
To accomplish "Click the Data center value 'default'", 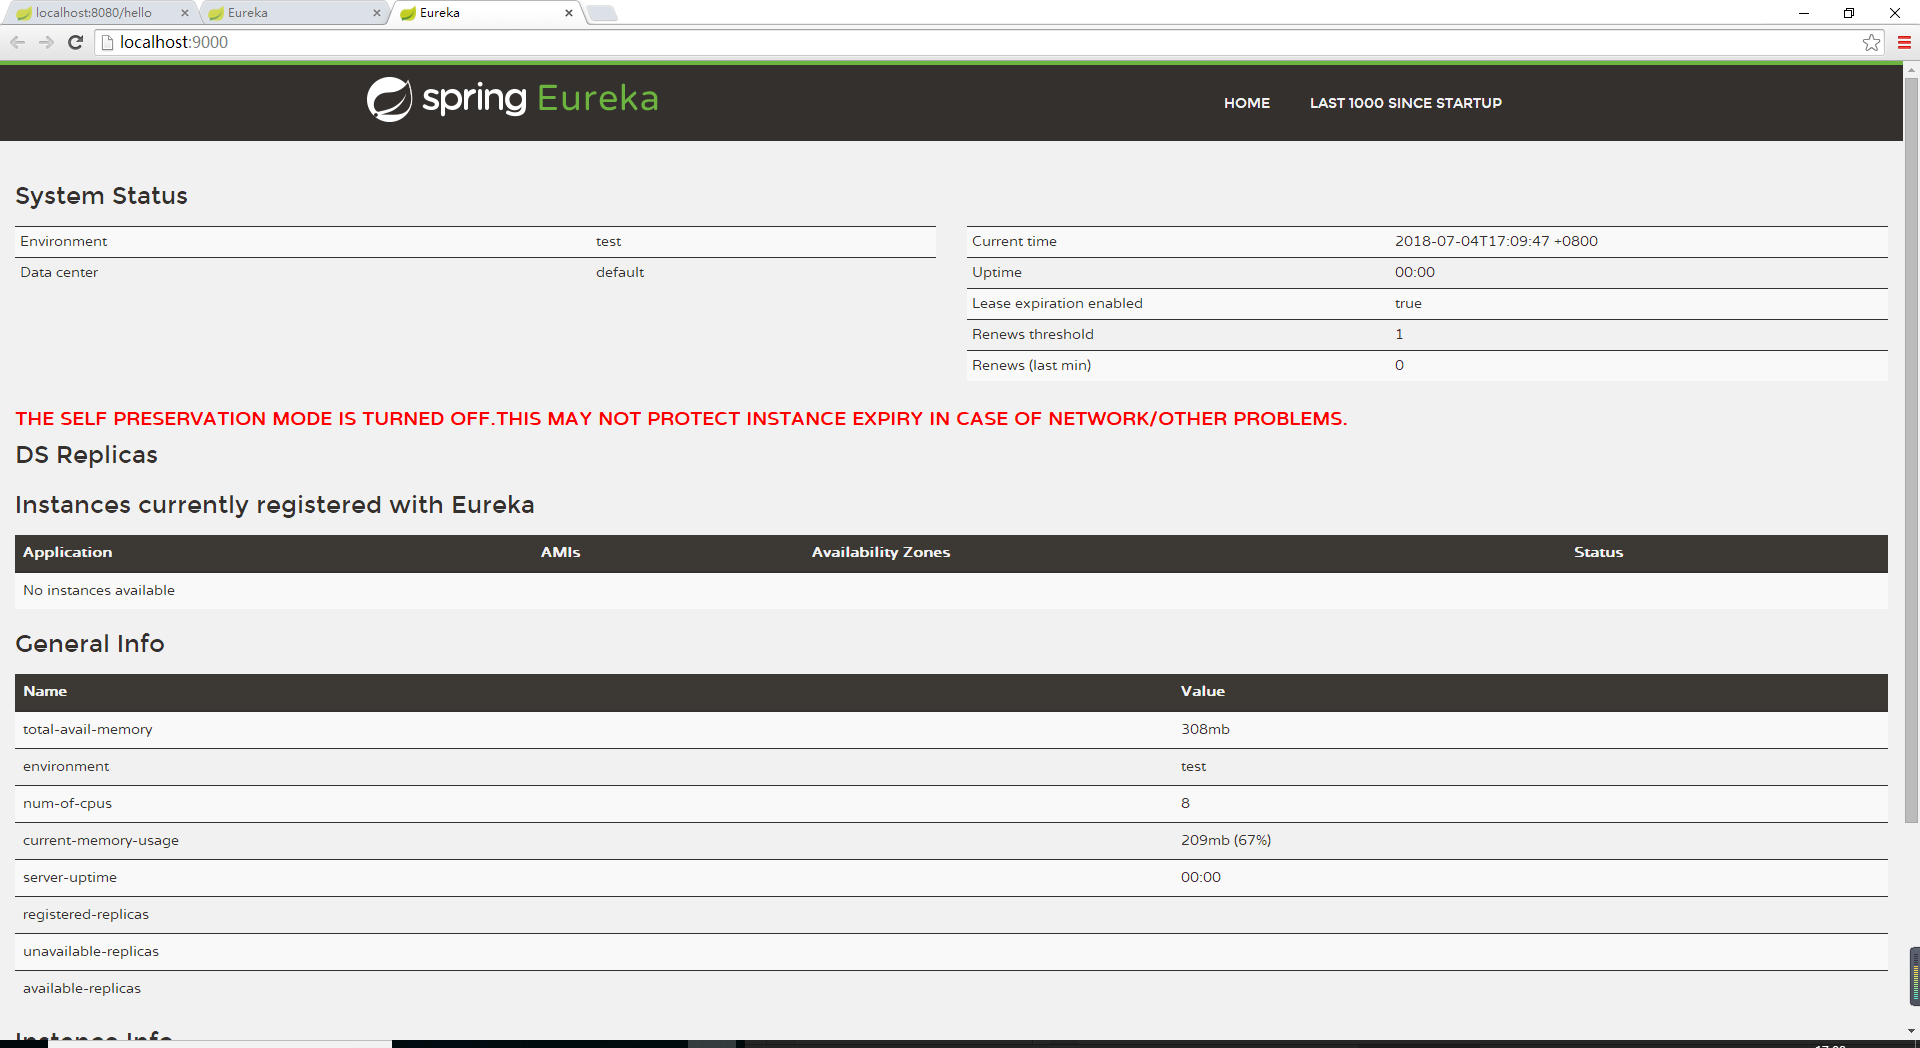I will (620, 273).
